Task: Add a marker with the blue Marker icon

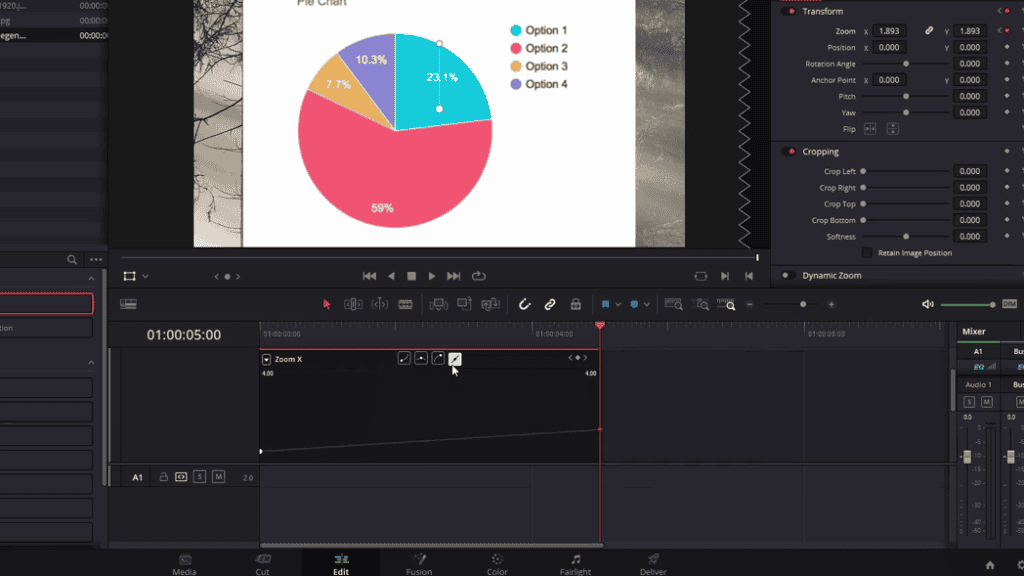Action: (x=634, y=304)
